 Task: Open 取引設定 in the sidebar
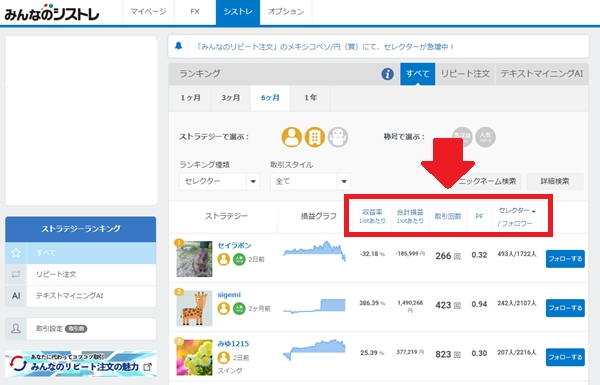[x=81, y=328]
